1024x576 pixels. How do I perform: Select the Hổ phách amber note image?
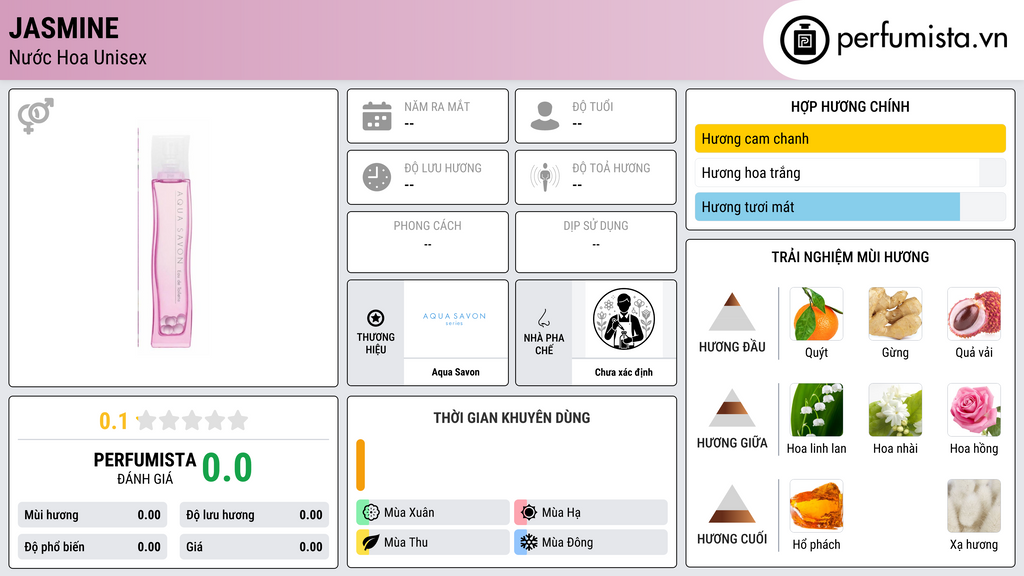[x=816, y=506]
